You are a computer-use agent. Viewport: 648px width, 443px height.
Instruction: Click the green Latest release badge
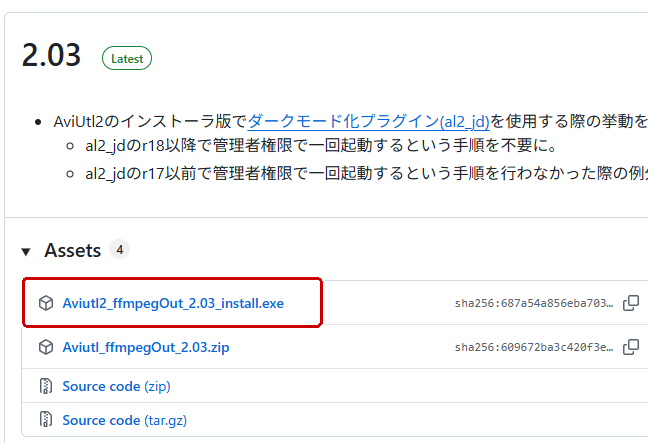127,58
